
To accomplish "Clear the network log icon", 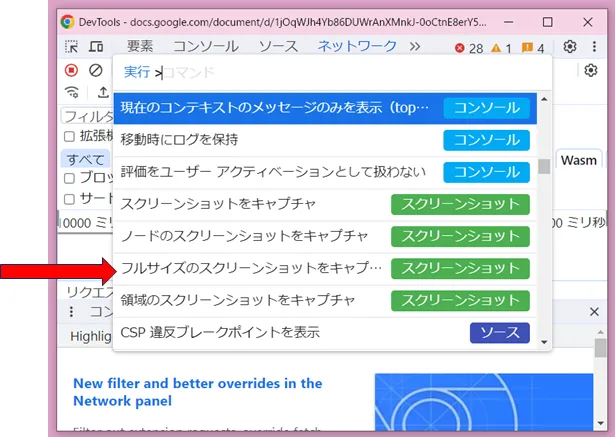I will 96,70.
